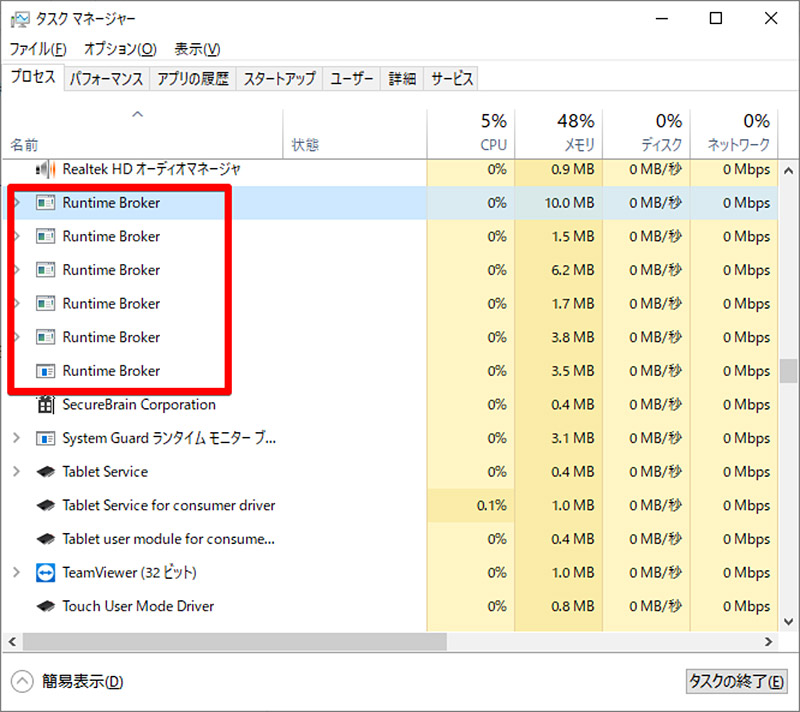Switch to the ユーザー tab

coord(352,79)
